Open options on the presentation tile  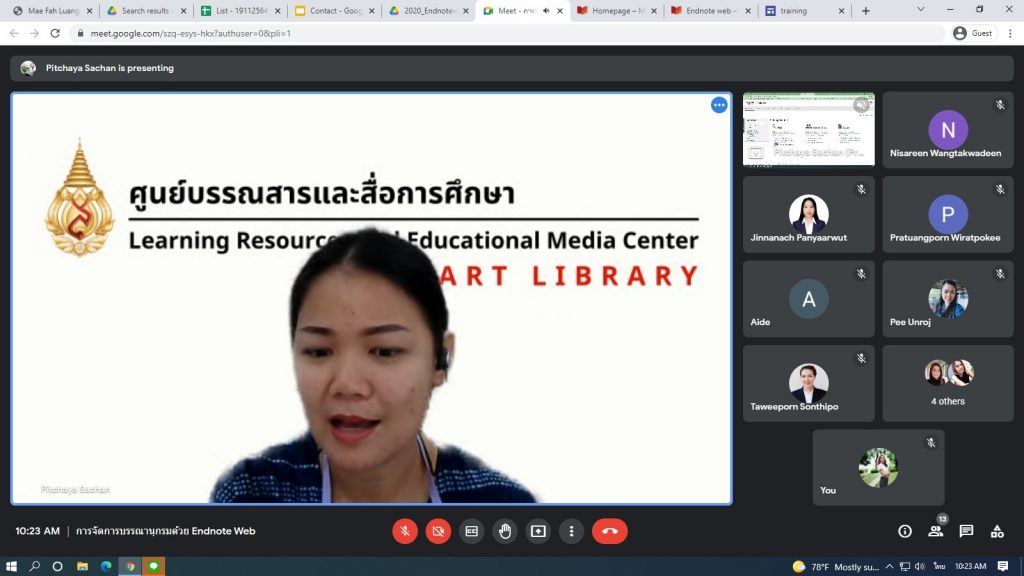pos(719,105)
